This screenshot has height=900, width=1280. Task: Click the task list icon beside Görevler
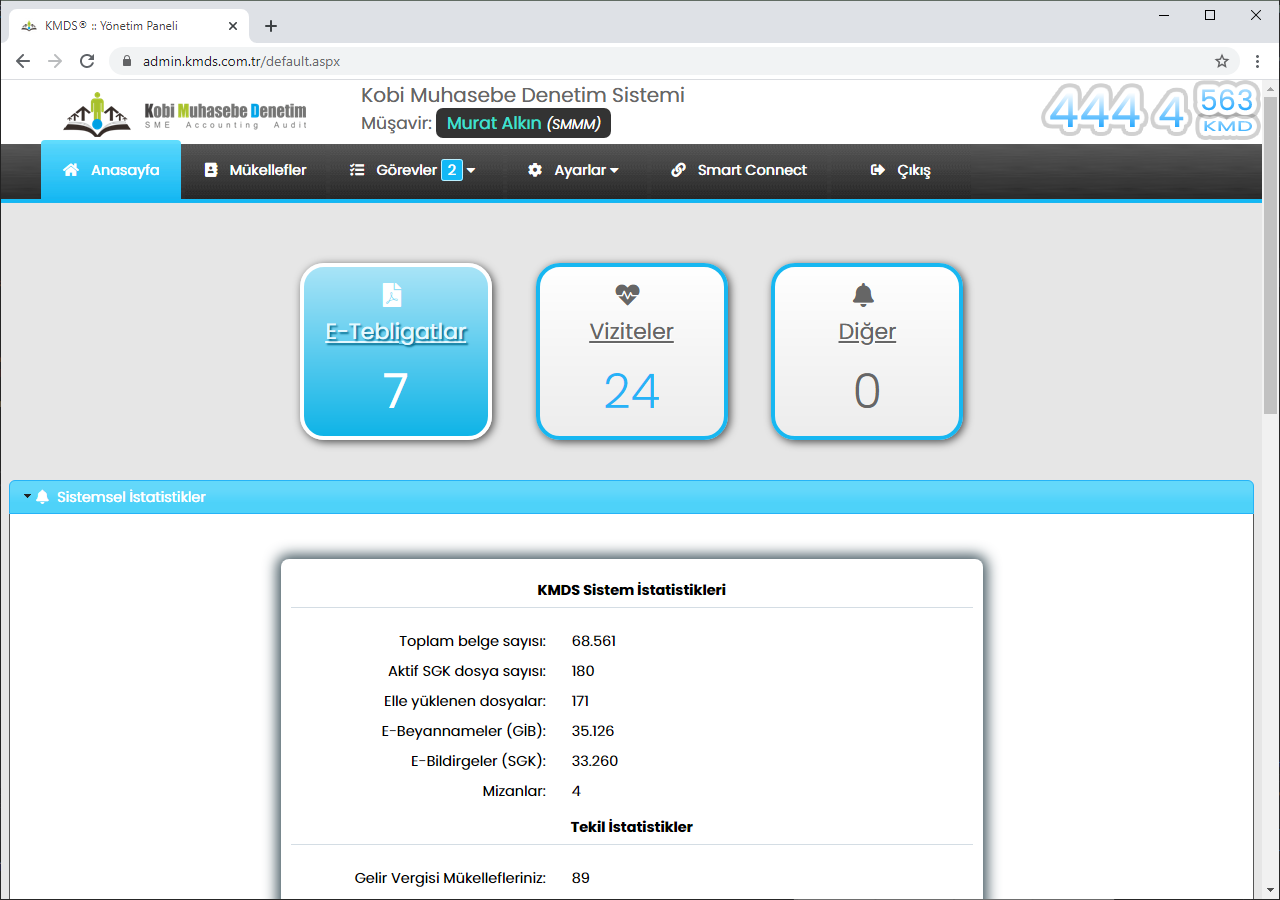pos(357,170)
